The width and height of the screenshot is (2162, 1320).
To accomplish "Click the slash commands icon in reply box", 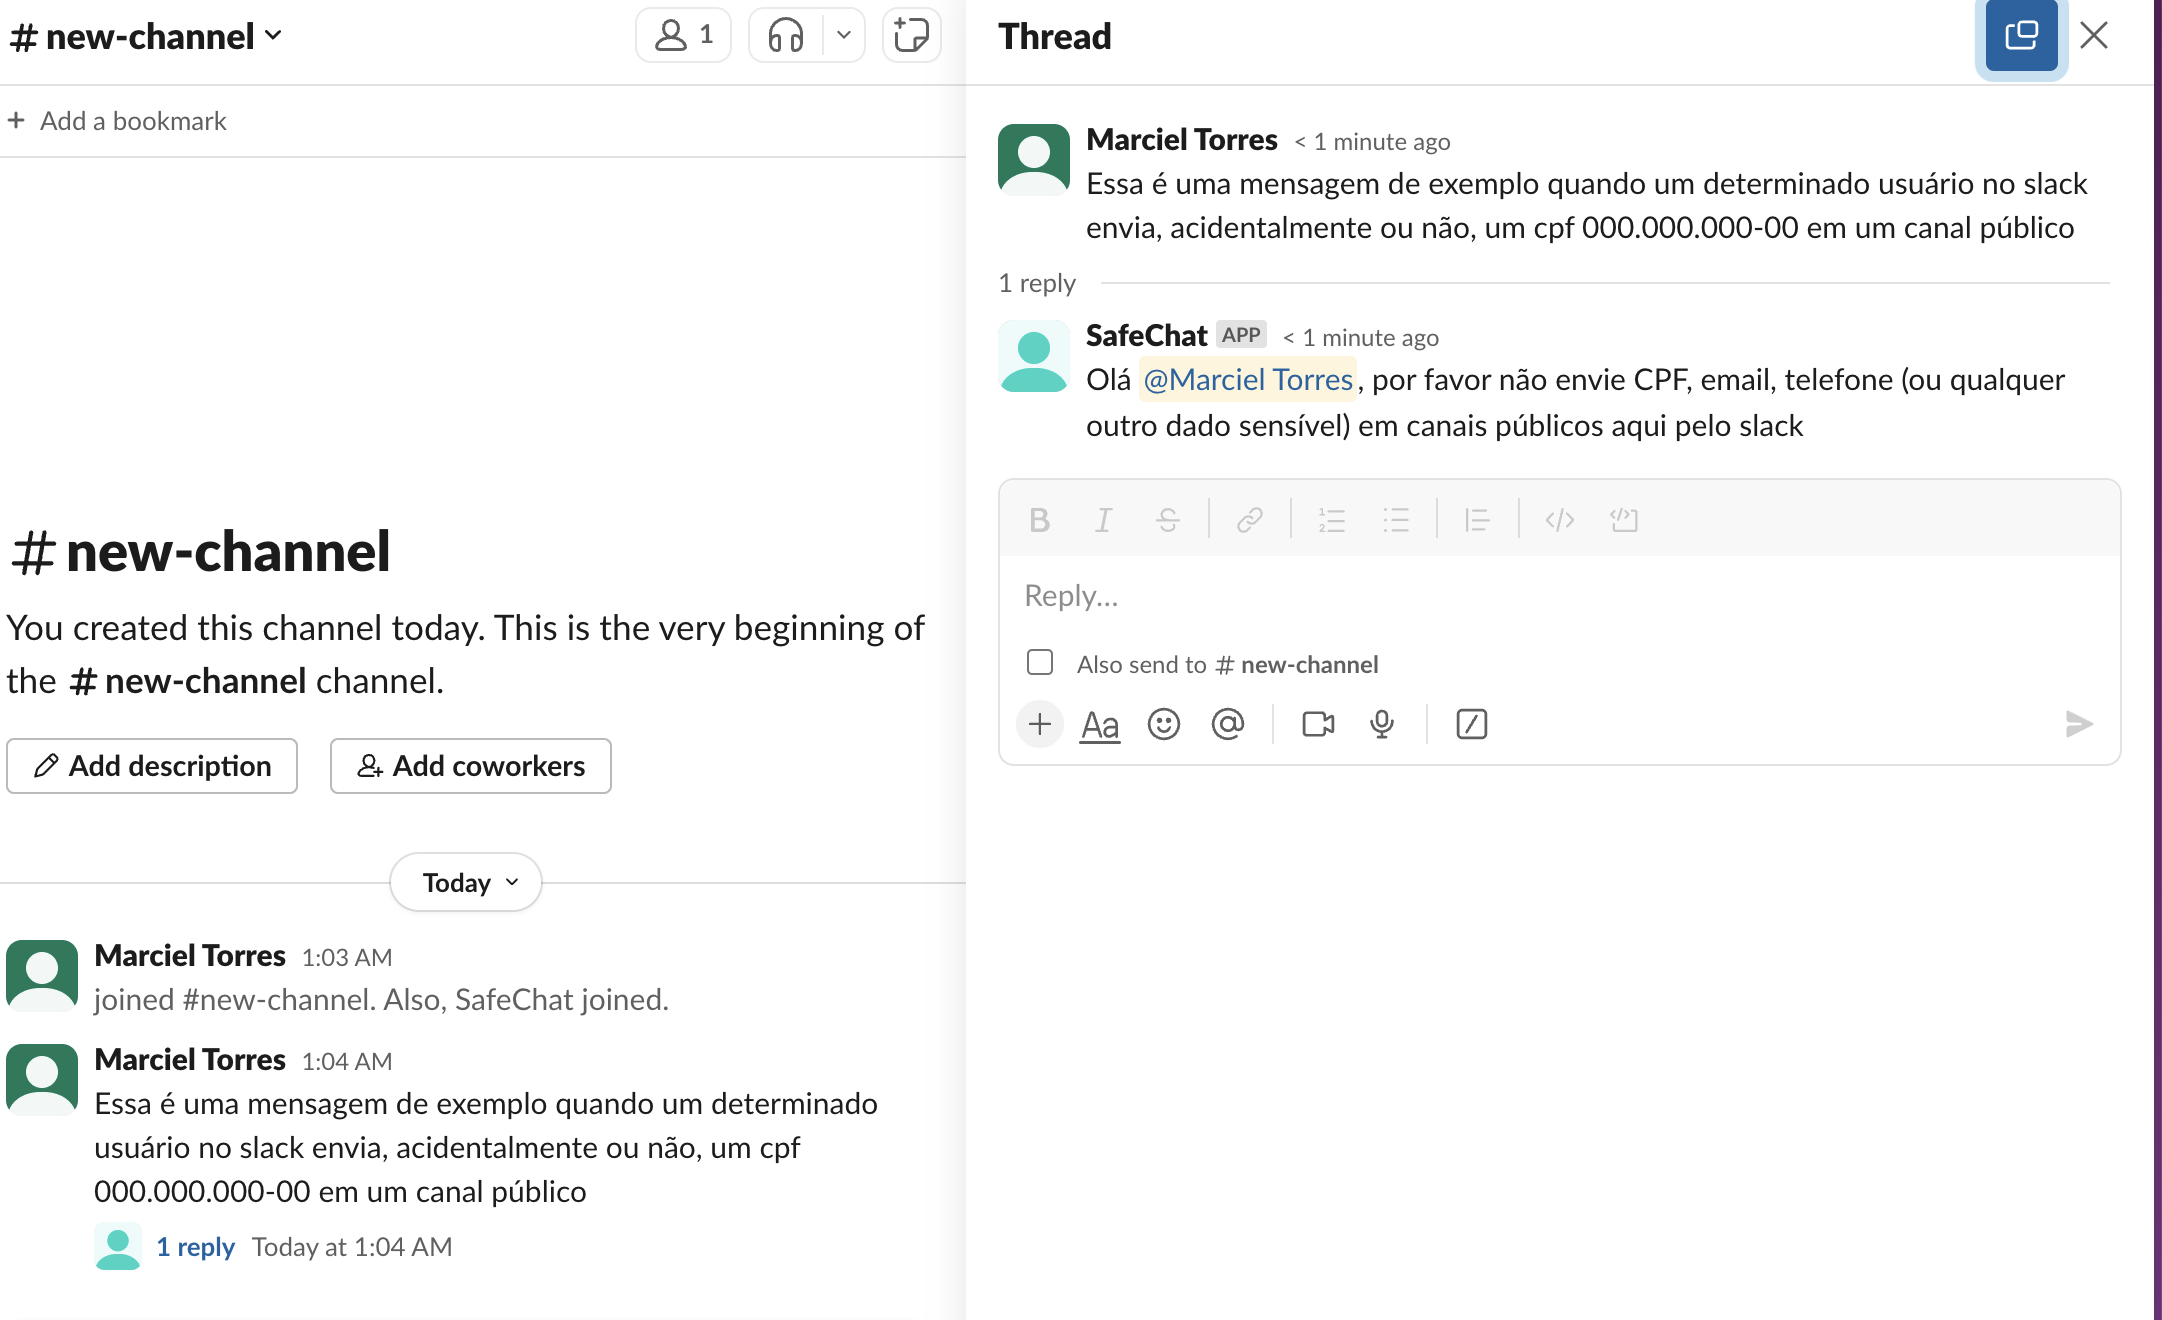I will [1470, 723].
